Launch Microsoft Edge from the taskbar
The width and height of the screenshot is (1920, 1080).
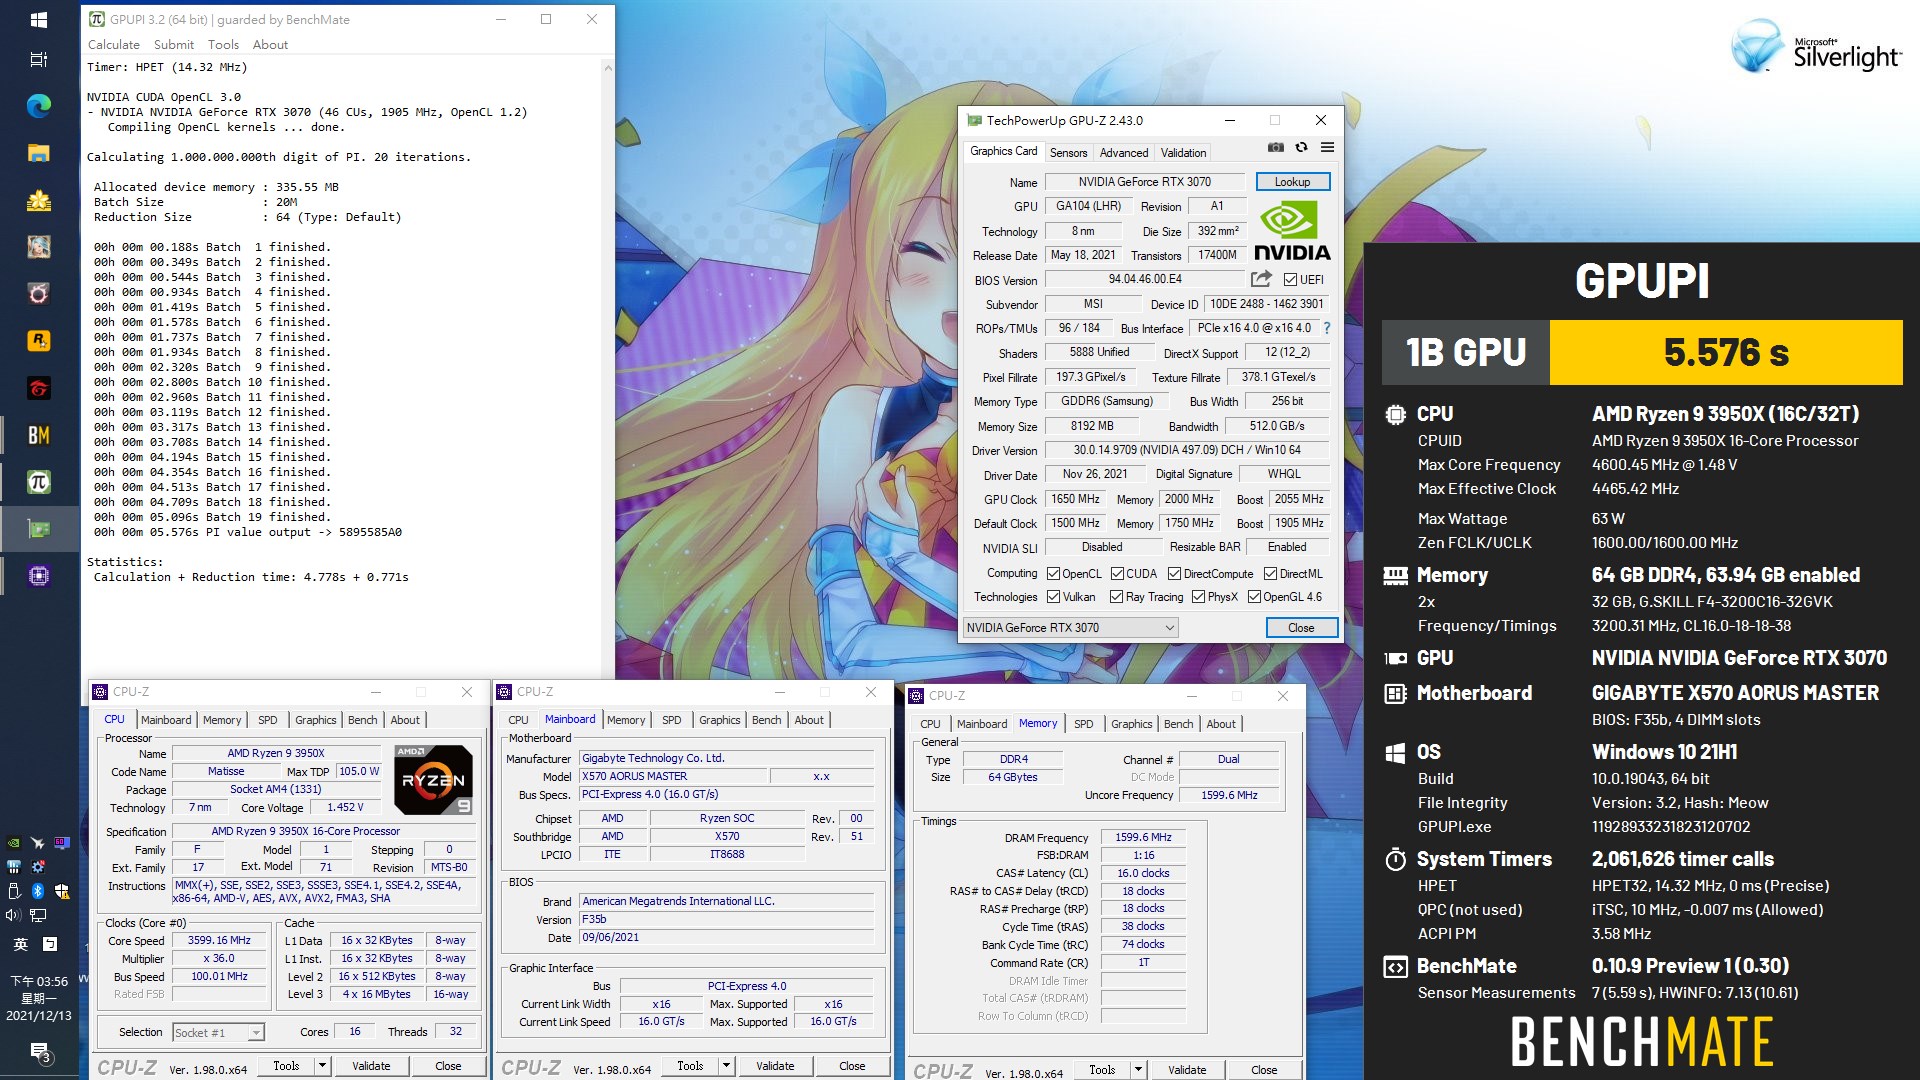tap(39, 106)
